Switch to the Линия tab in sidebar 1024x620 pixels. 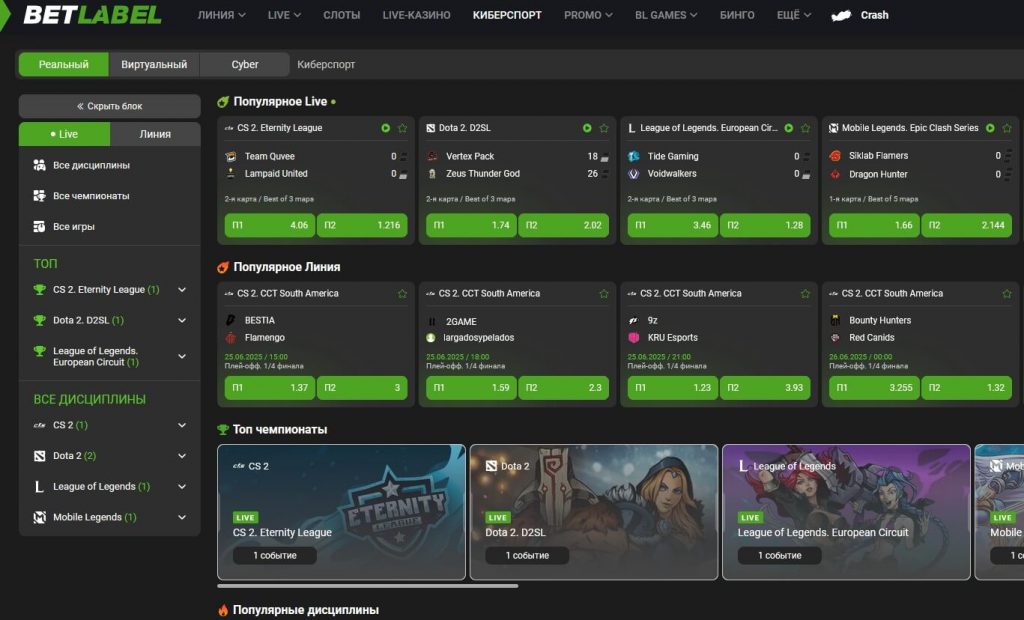coord(155,134)
